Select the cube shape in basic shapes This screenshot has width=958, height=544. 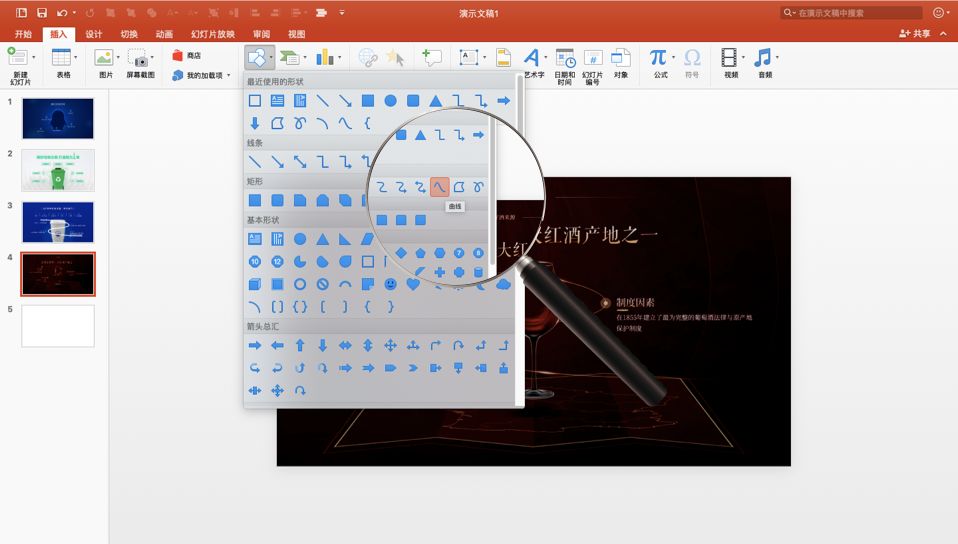coord(255,284)
